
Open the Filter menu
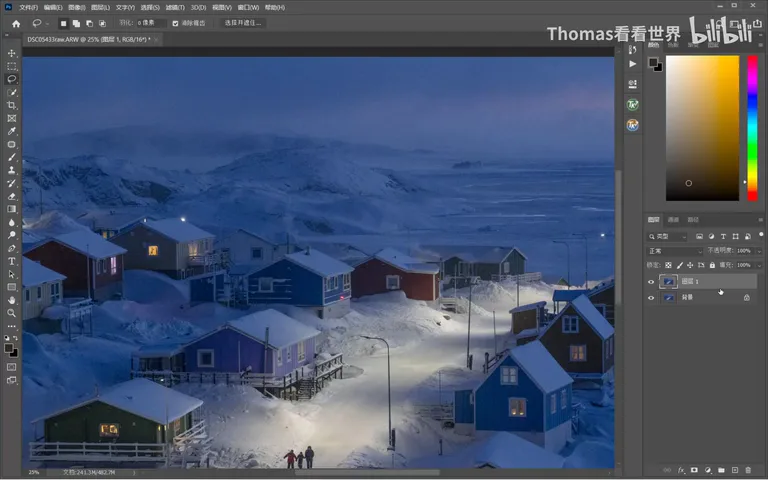click(x=175, y=7)
